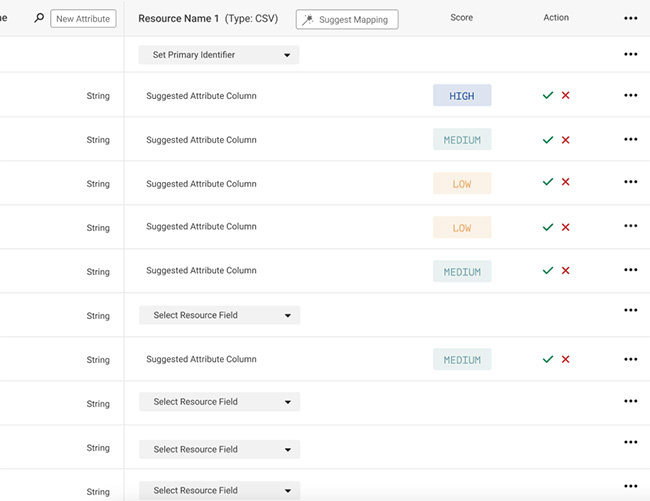Click the Resource Name 1 (Type: CSV) heading

[x=208, y=19]
